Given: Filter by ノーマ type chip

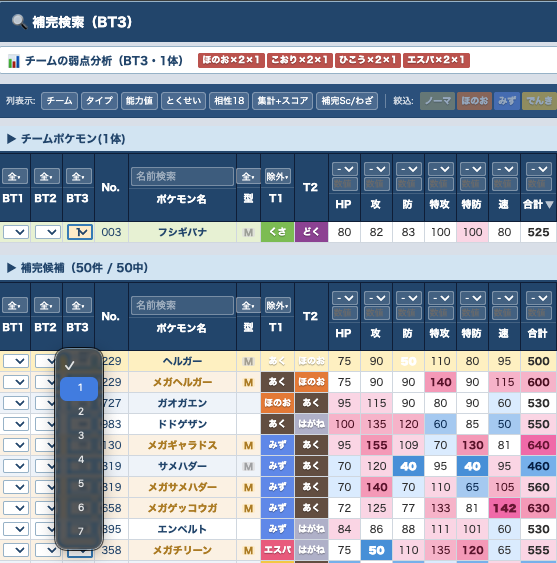Looking at the screenshot, I should tap(437, 101).
